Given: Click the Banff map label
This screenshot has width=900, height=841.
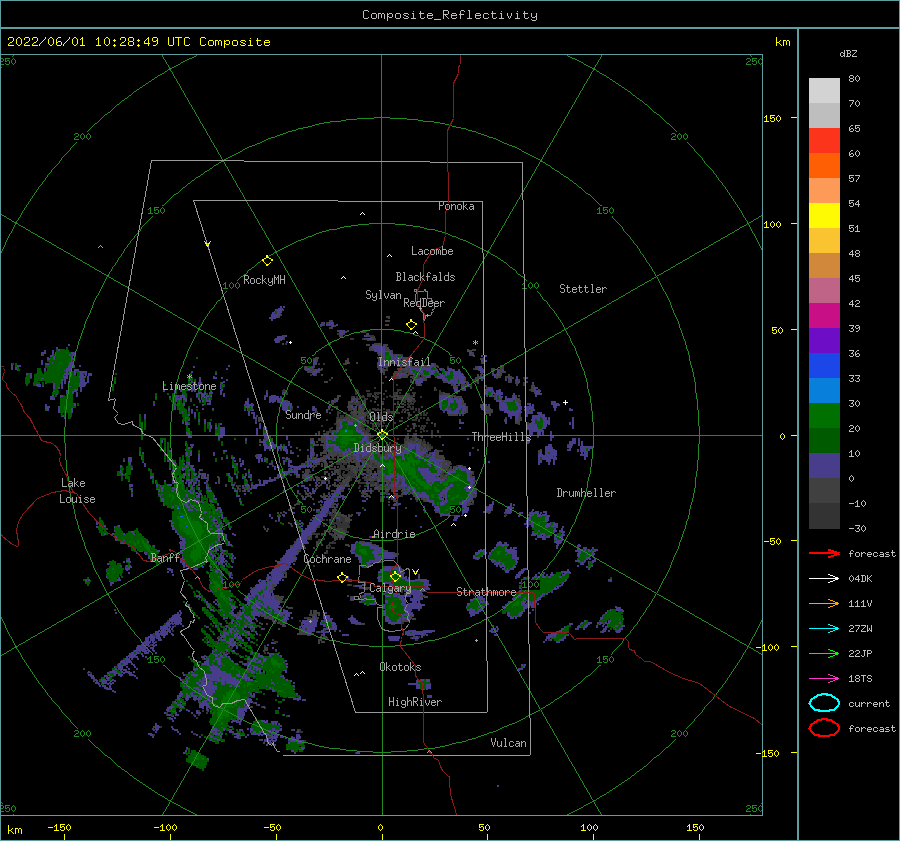Looking at the screenshot, I should [165, 557].
